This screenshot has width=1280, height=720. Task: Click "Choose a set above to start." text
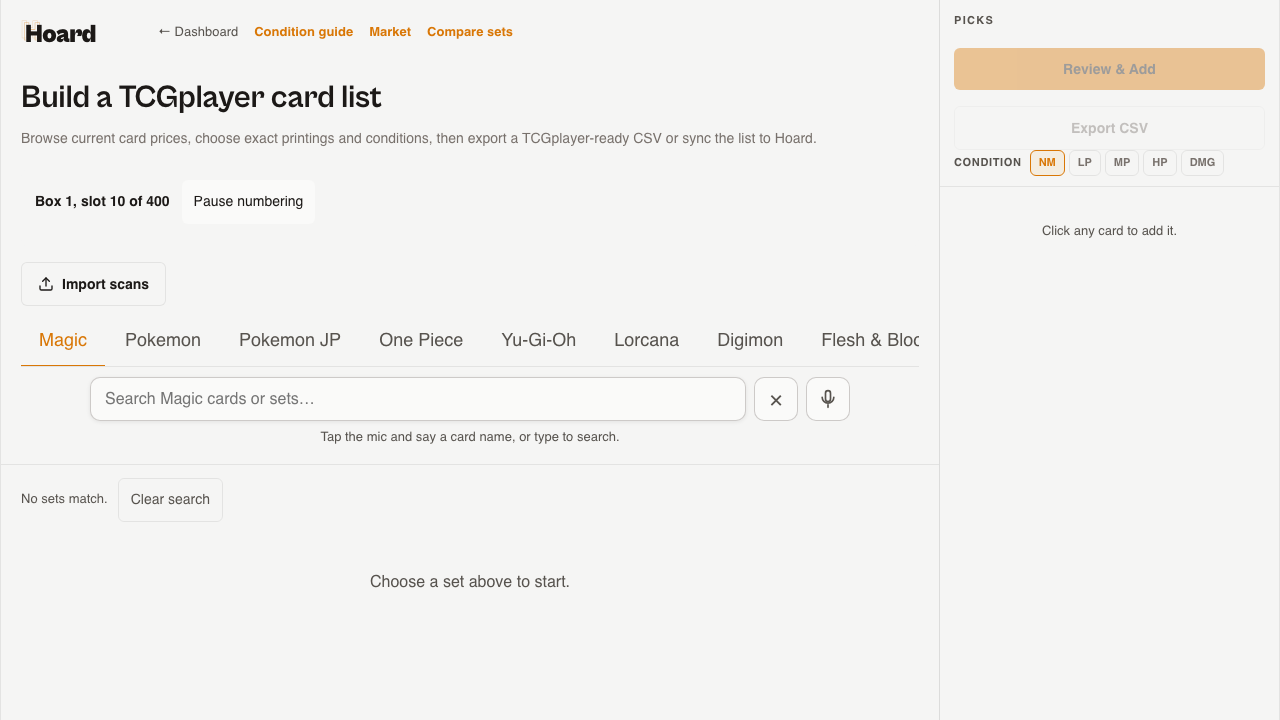click(470, 582)
